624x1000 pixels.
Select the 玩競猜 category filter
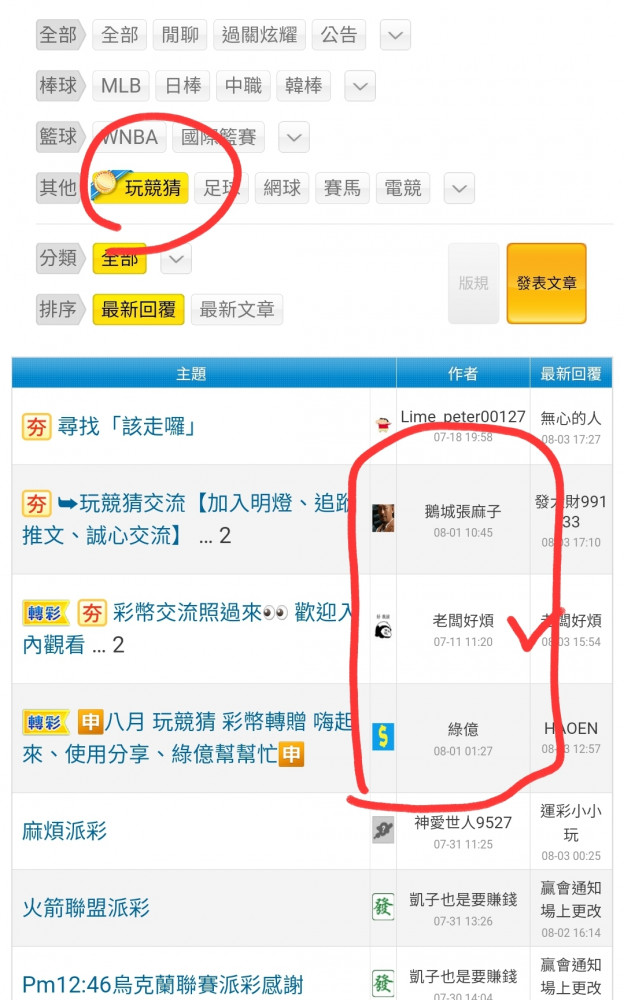pos(140,188)
